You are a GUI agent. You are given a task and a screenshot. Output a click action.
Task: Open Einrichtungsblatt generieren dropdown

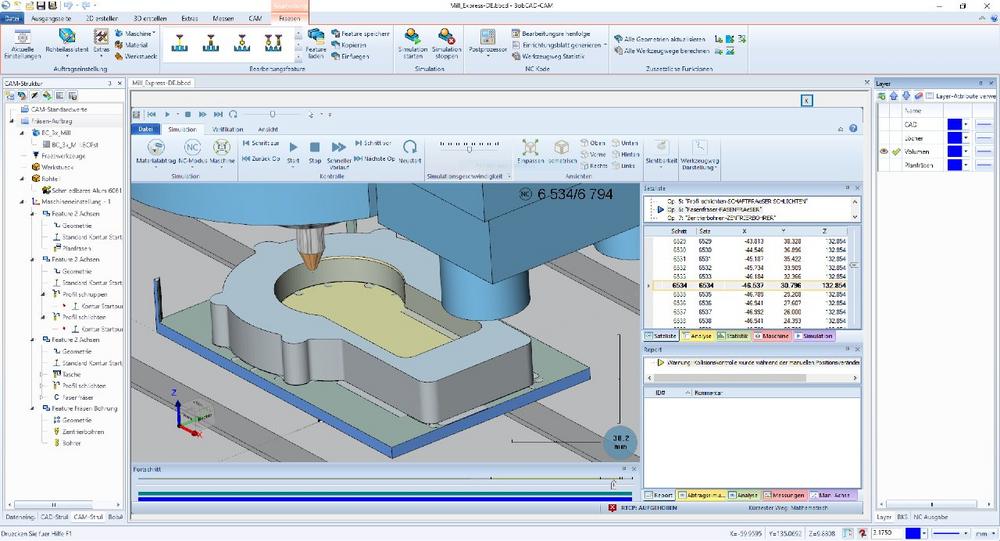tap(560, 45)
